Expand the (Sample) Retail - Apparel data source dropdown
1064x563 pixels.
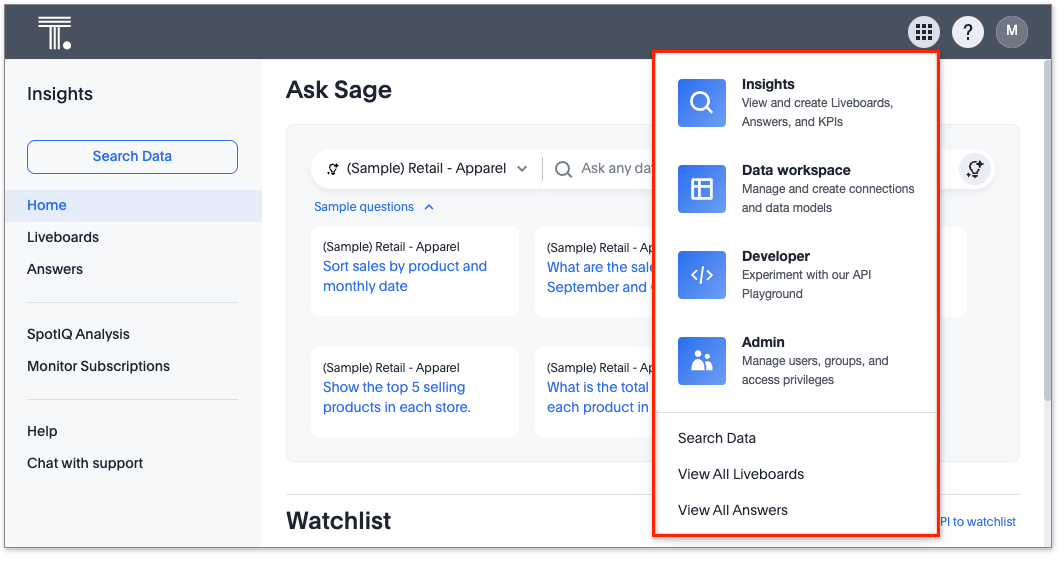428,169
